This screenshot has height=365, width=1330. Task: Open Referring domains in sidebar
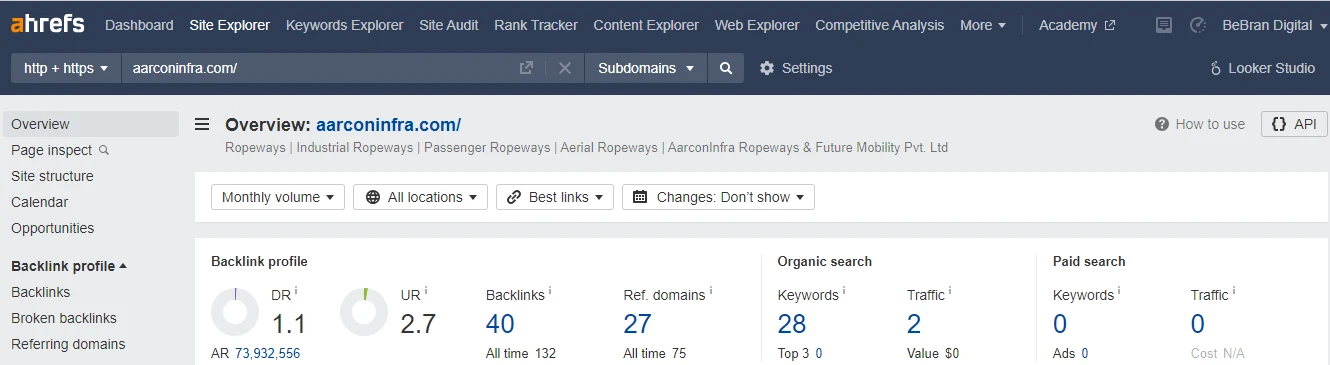click(68, 344)
